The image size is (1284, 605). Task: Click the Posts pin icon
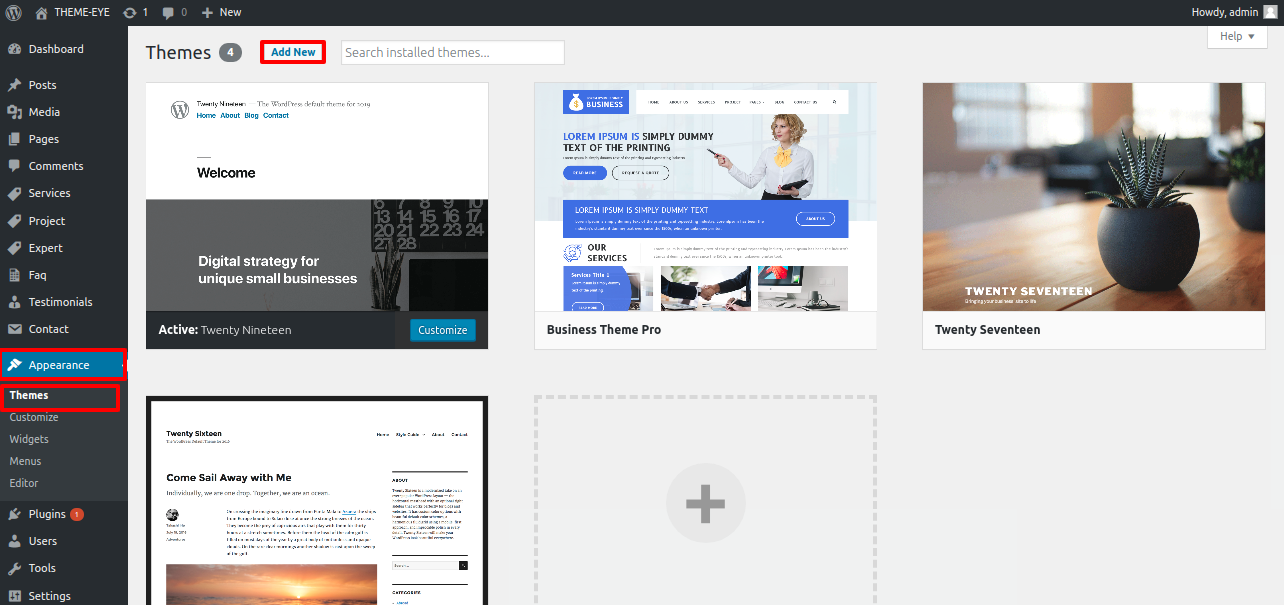pos(14,85)
